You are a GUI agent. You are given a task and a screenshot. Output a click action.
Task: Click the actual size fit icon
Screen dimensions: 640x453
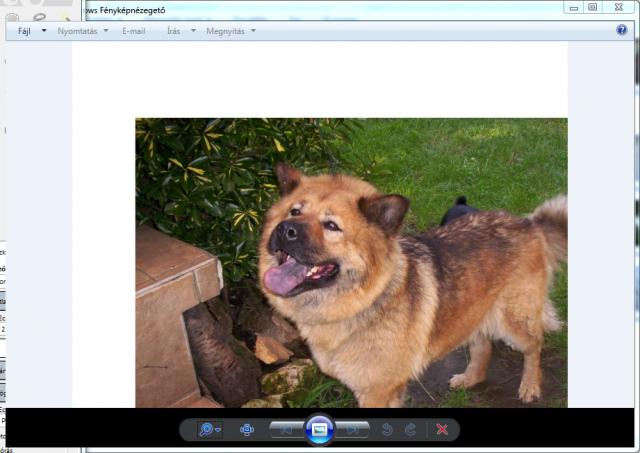point(247,430)
